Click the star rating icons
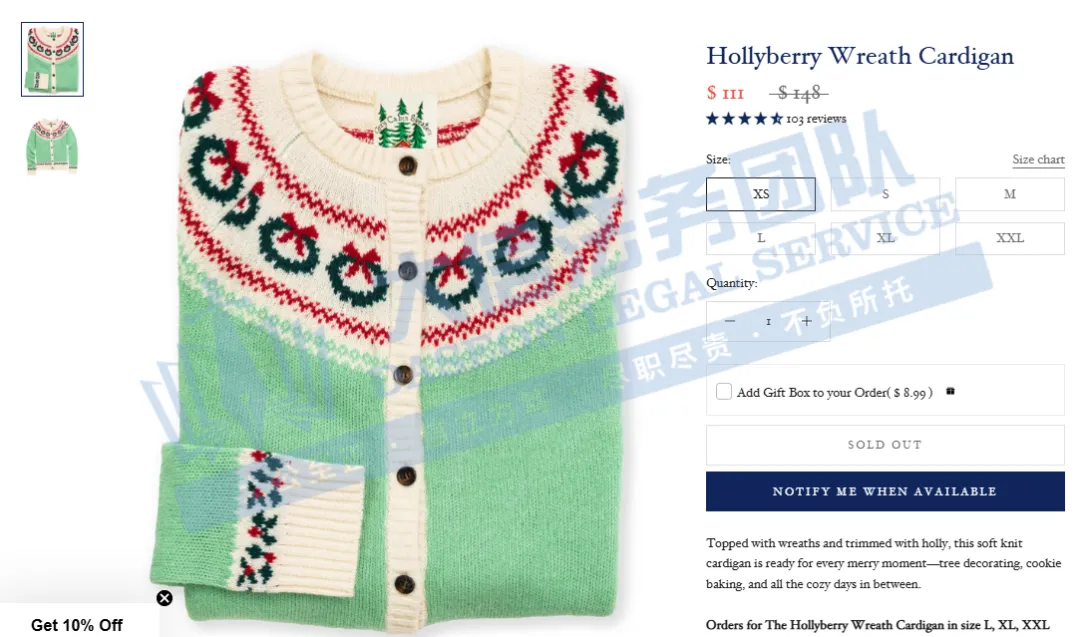1080x637 pixels. pos(745,118)
